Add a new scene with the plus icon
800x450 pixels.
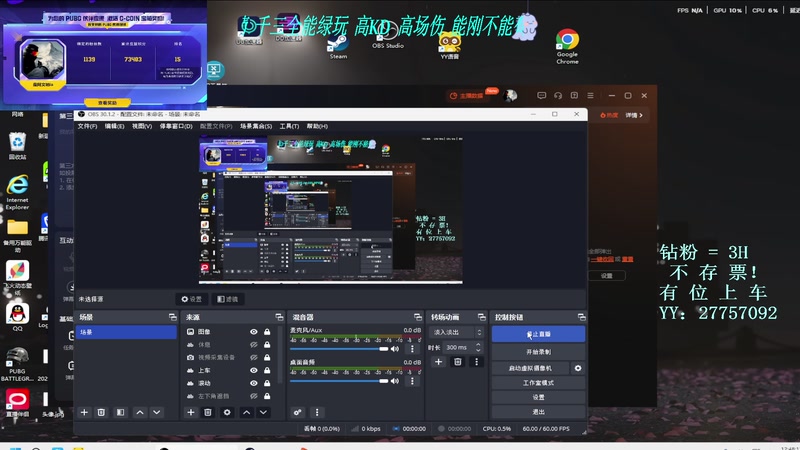point(84,412)
